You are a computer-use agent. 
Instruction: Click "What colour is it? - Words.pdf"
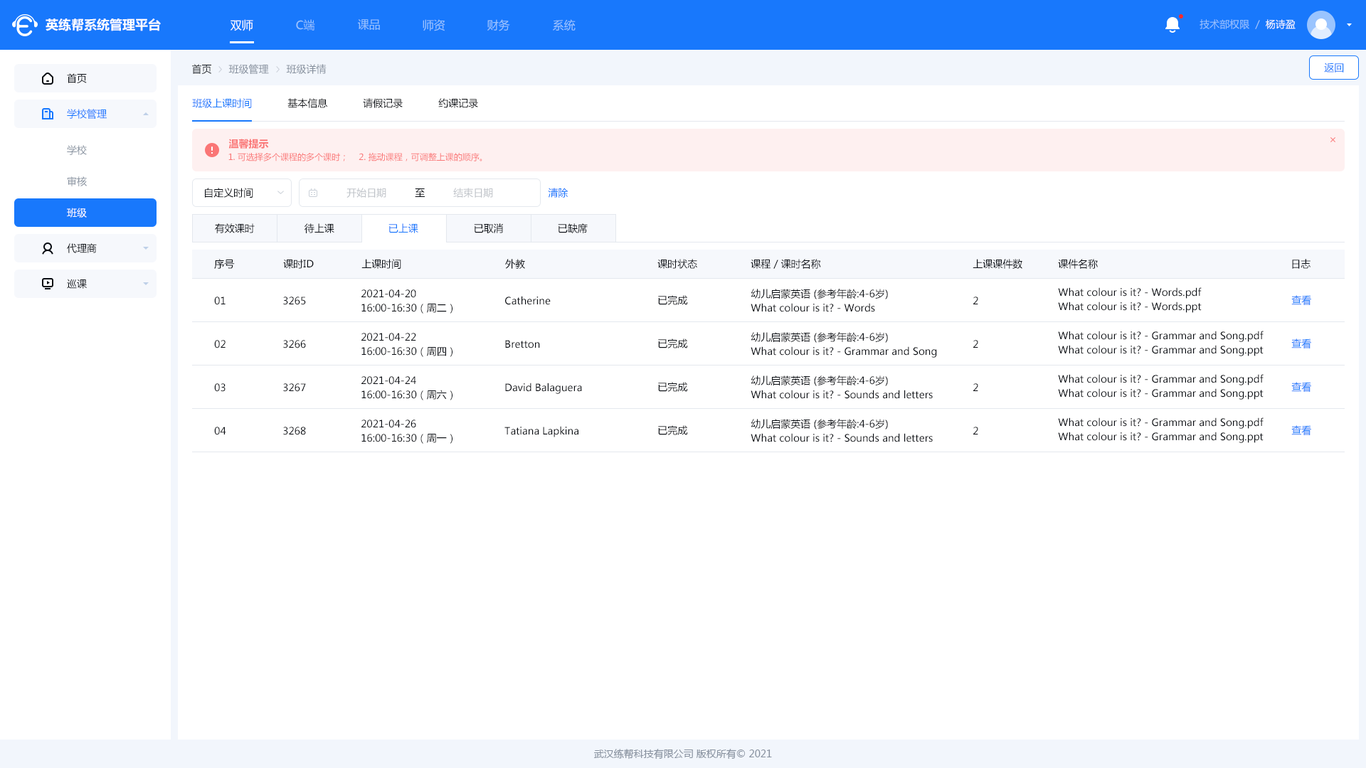(x=1129, y=293)
